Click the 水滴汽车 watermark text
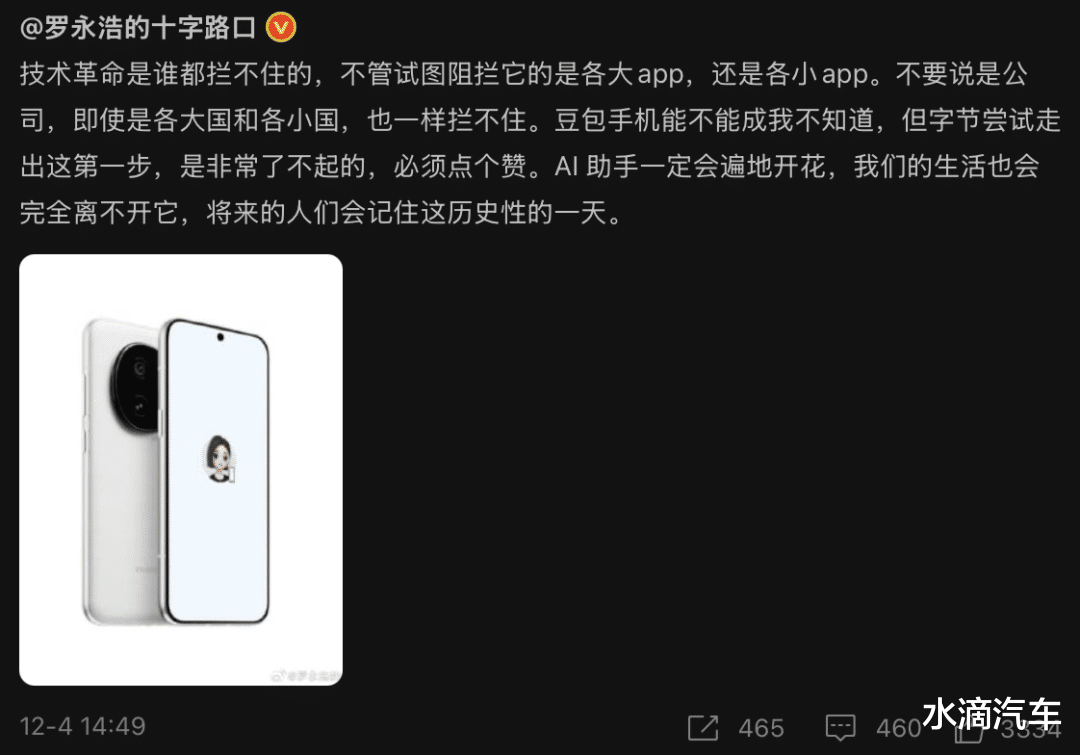This screenshot has height=755, width=1080. tap(992, 713)
